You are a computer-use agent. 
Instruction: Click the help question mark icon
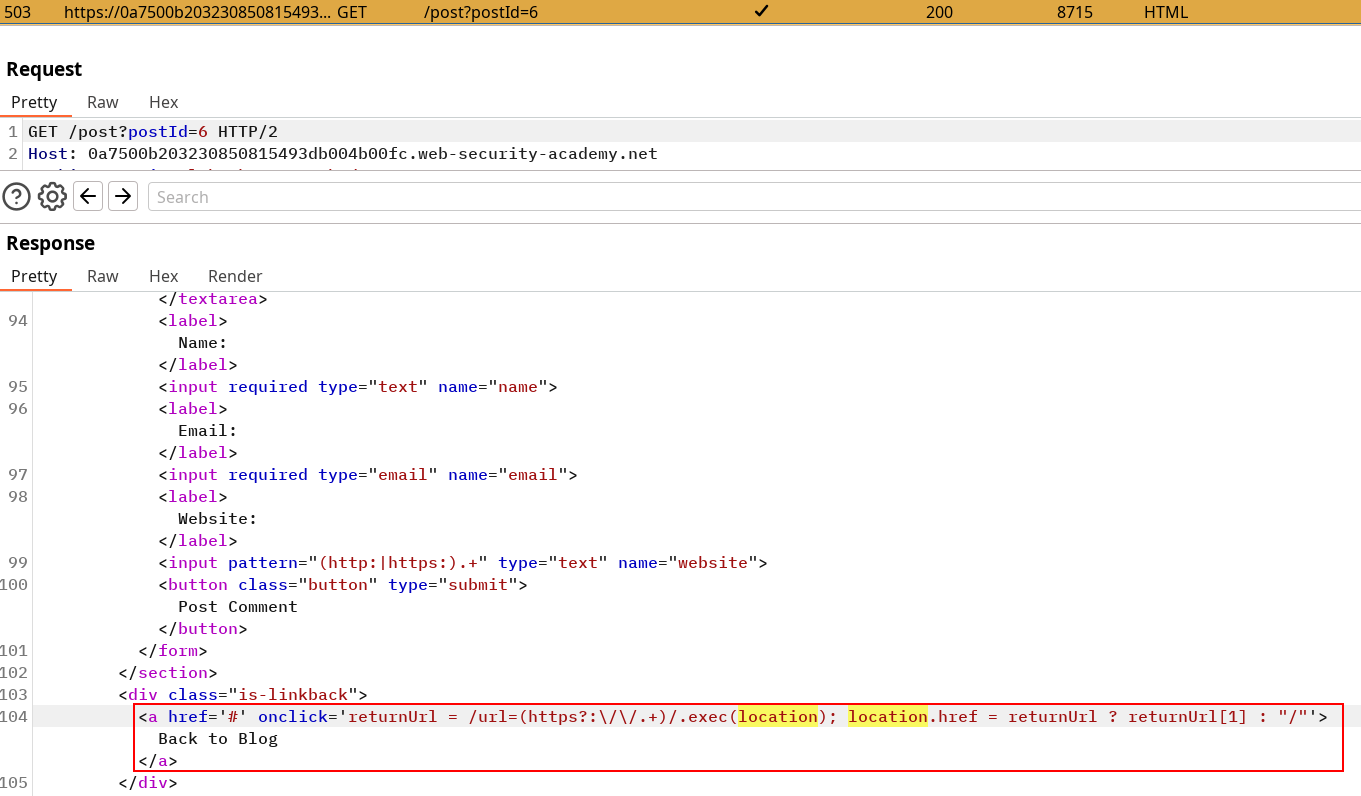tap(17, 197)
